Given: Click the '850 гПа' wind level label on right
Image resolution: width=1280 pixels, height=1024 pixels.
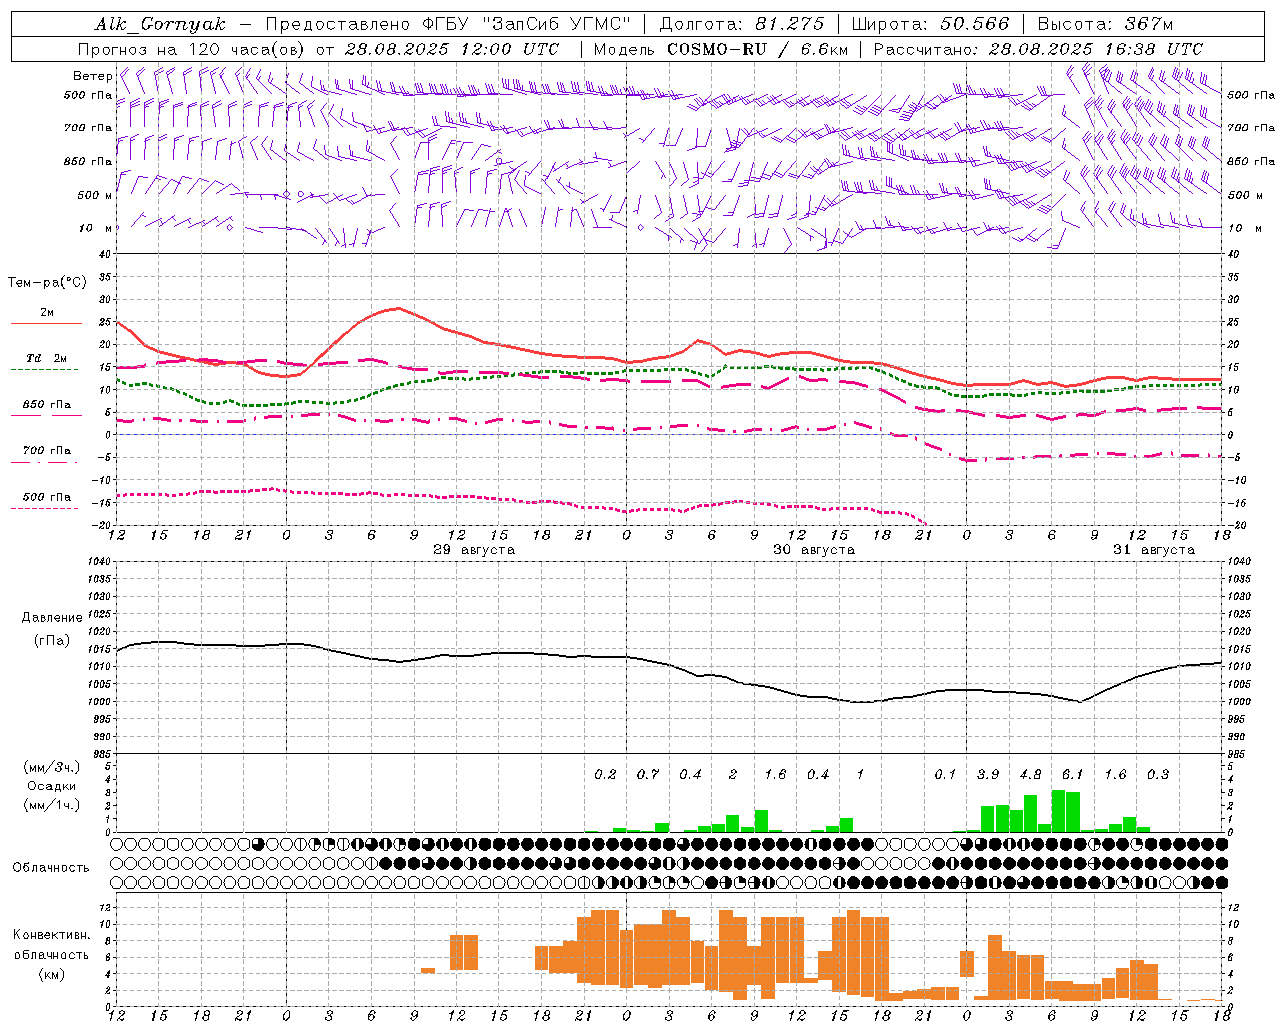Looking at the screenshot, I should point(1251,162).
